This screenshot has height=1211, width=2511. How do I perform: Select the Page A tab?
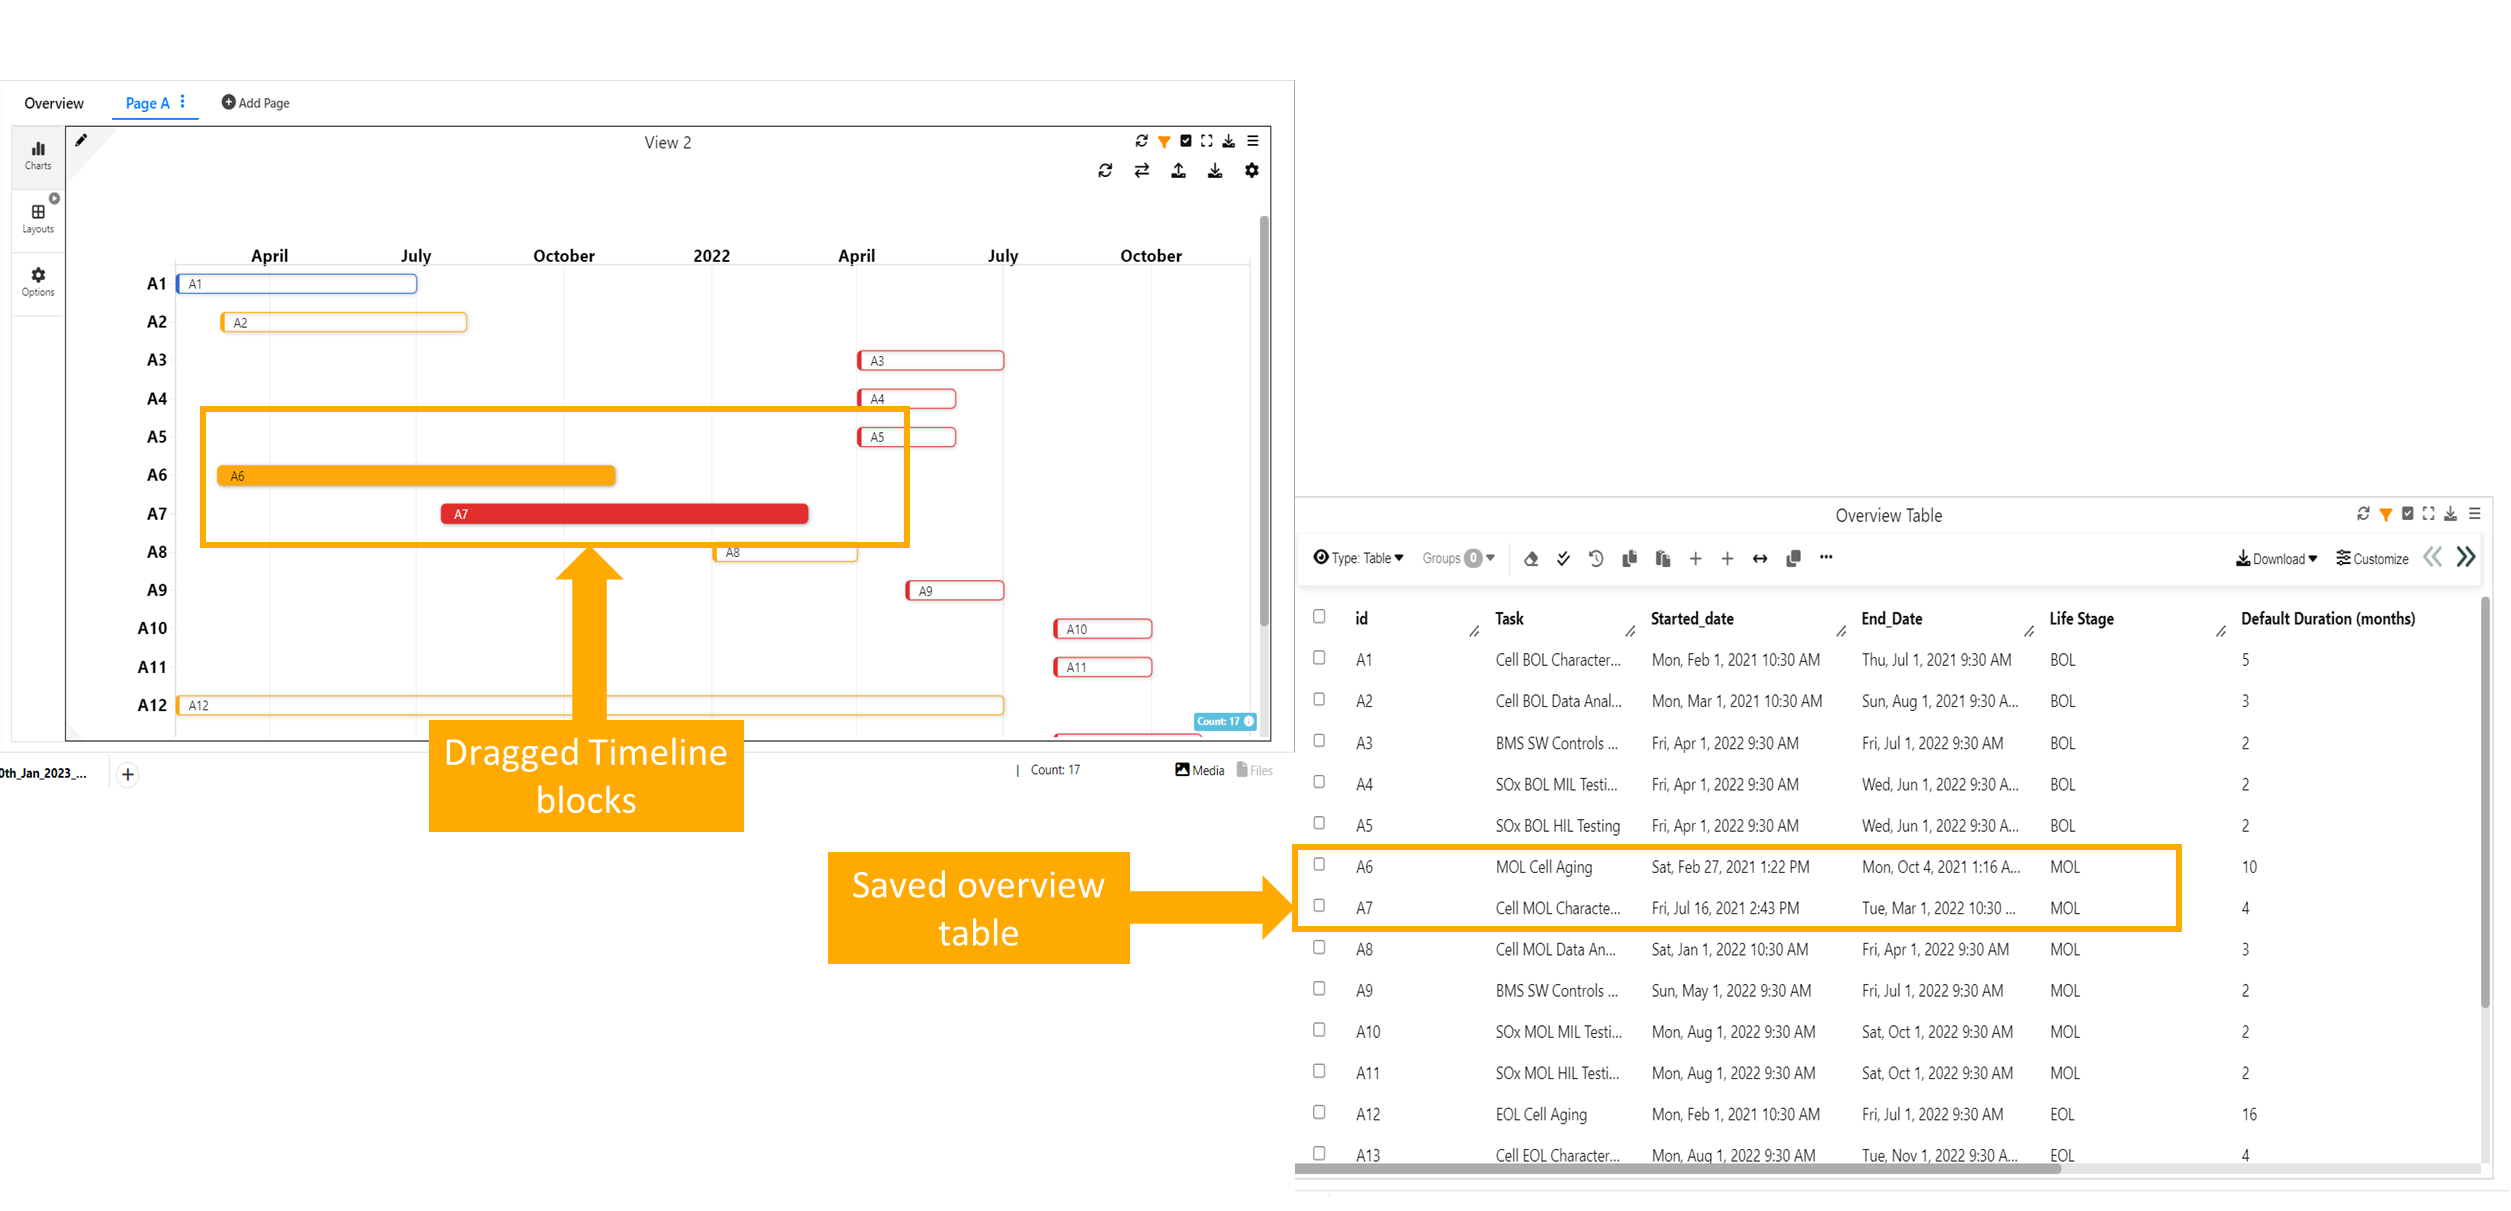coord(148,103)
